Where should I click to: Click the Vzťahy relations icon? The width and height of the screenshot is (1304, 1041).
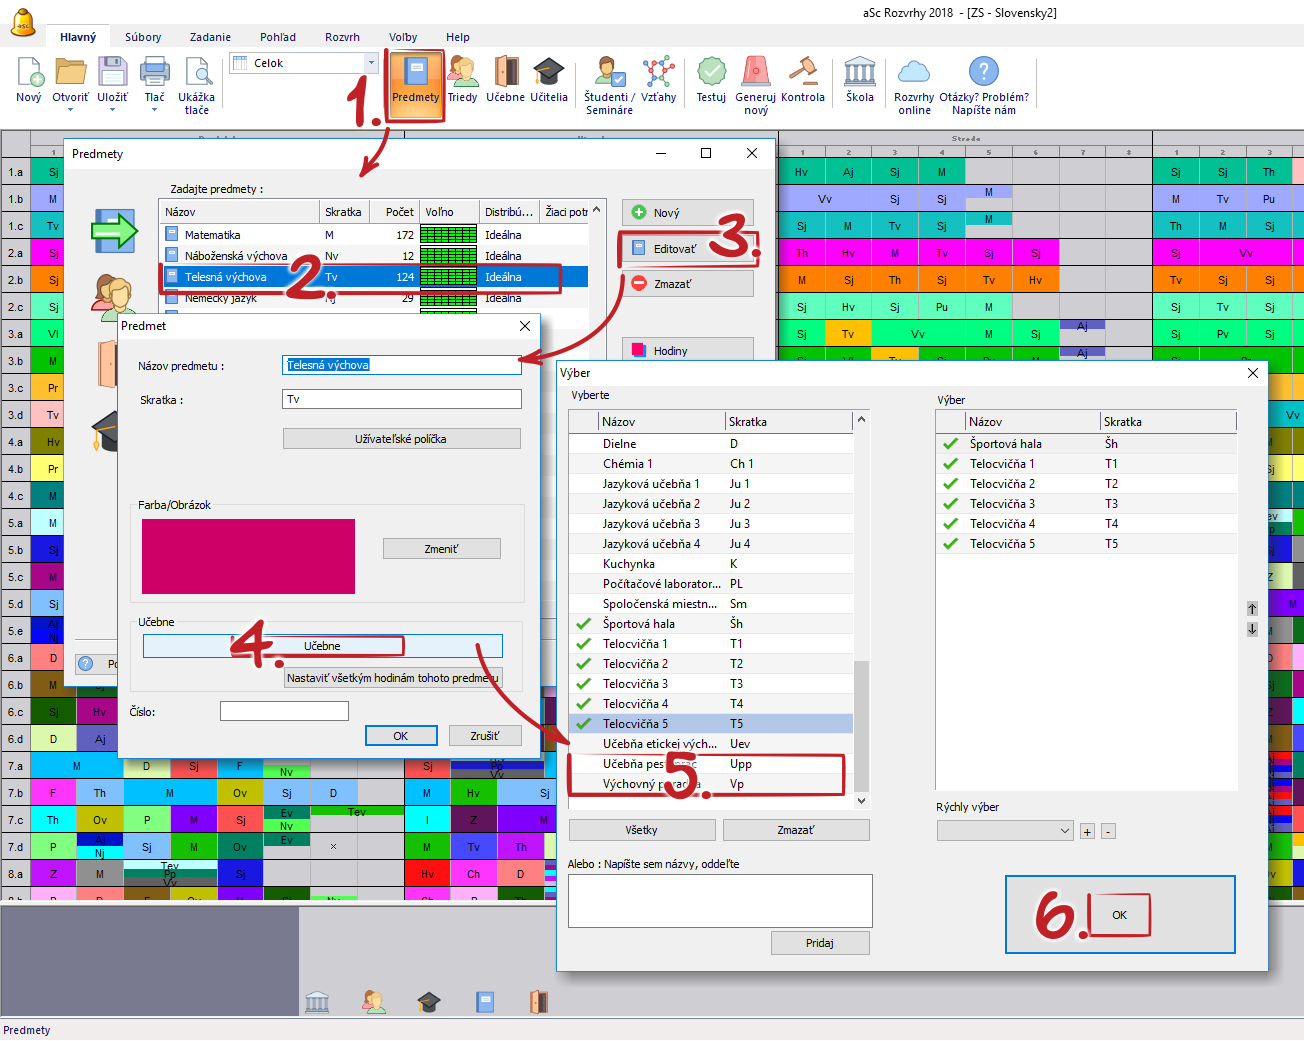658,79
